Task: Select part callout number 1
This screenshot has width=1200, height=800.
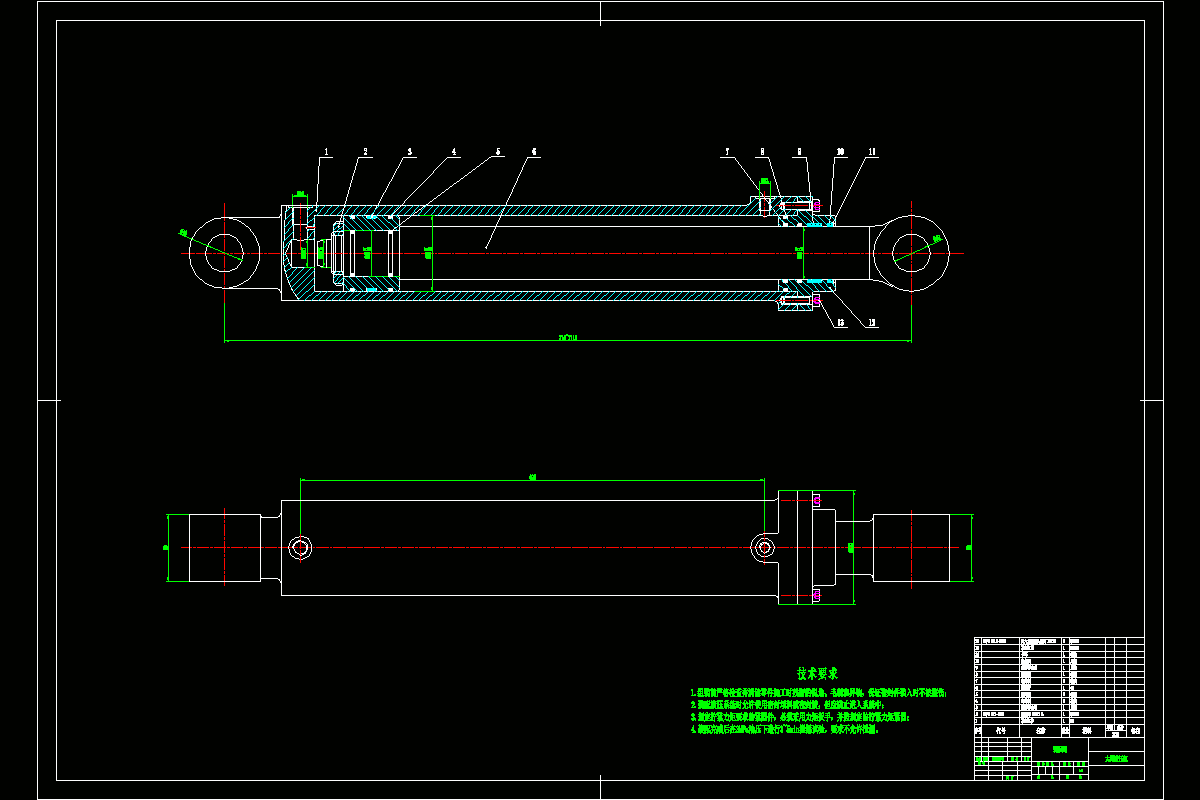Action: point(325,152)
